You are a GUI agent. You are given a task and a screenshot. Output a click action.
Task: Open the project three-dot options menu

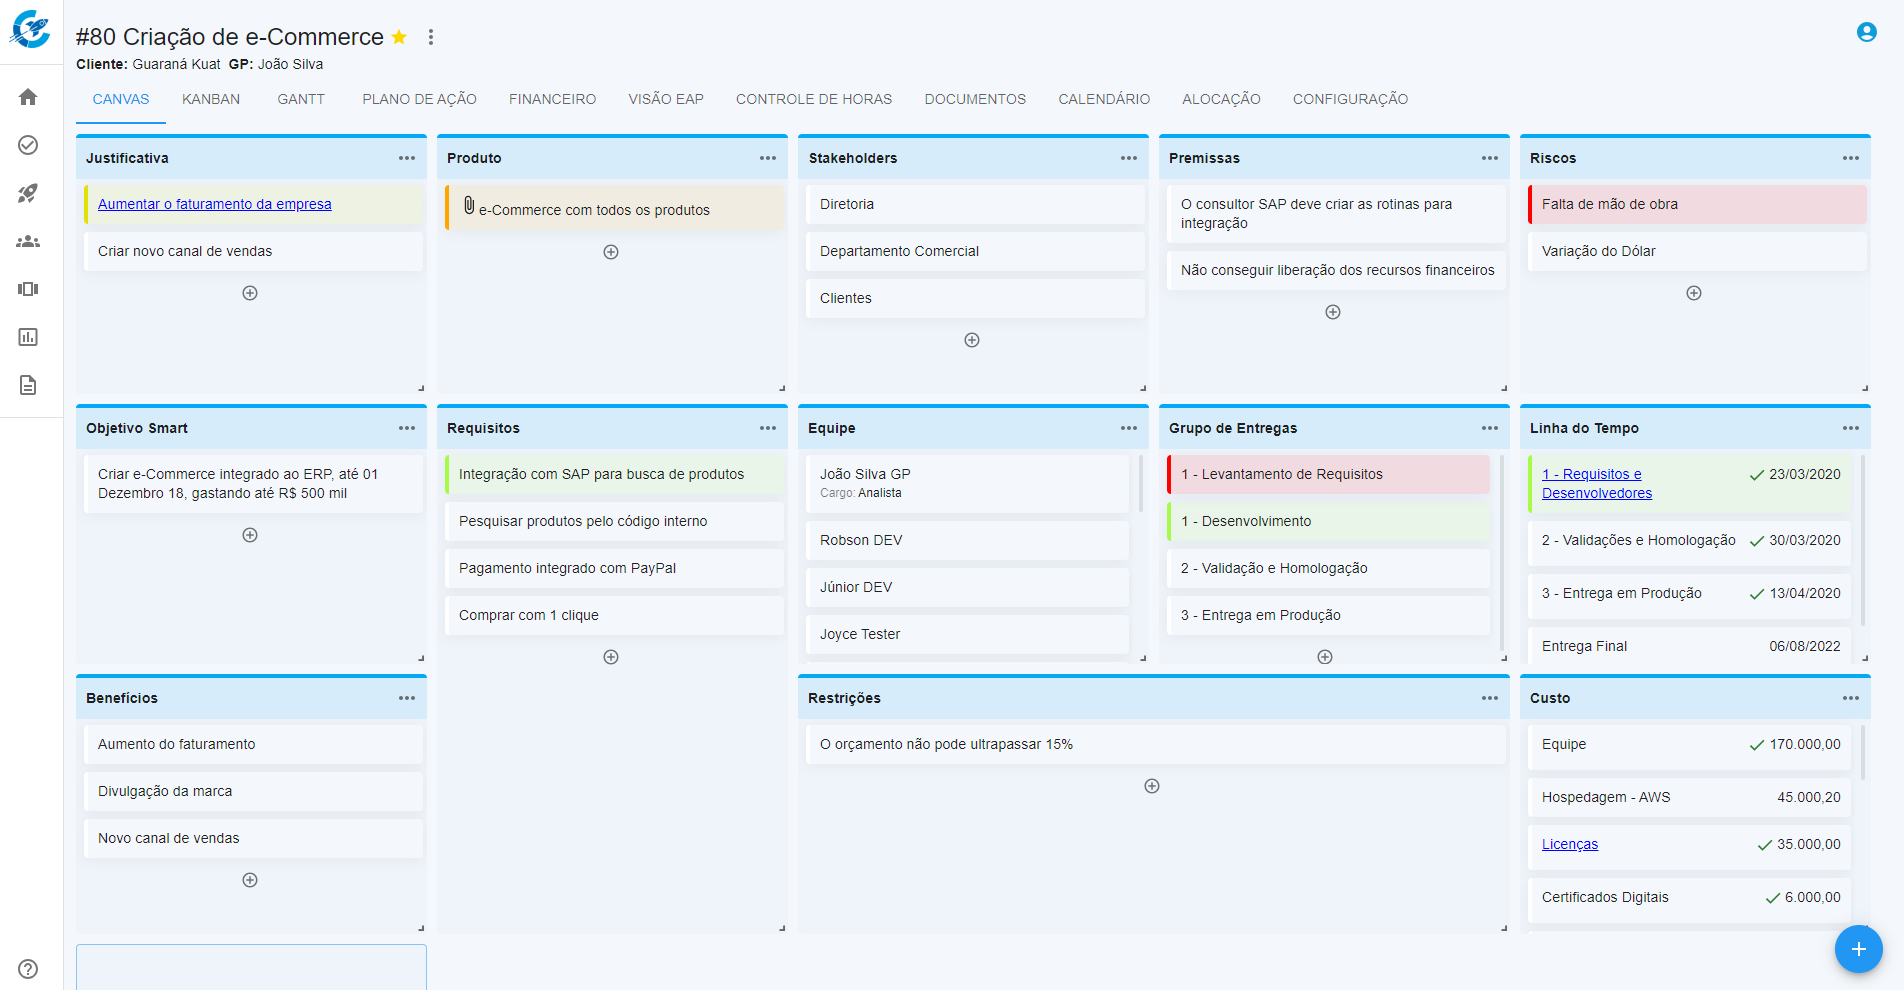431,37
